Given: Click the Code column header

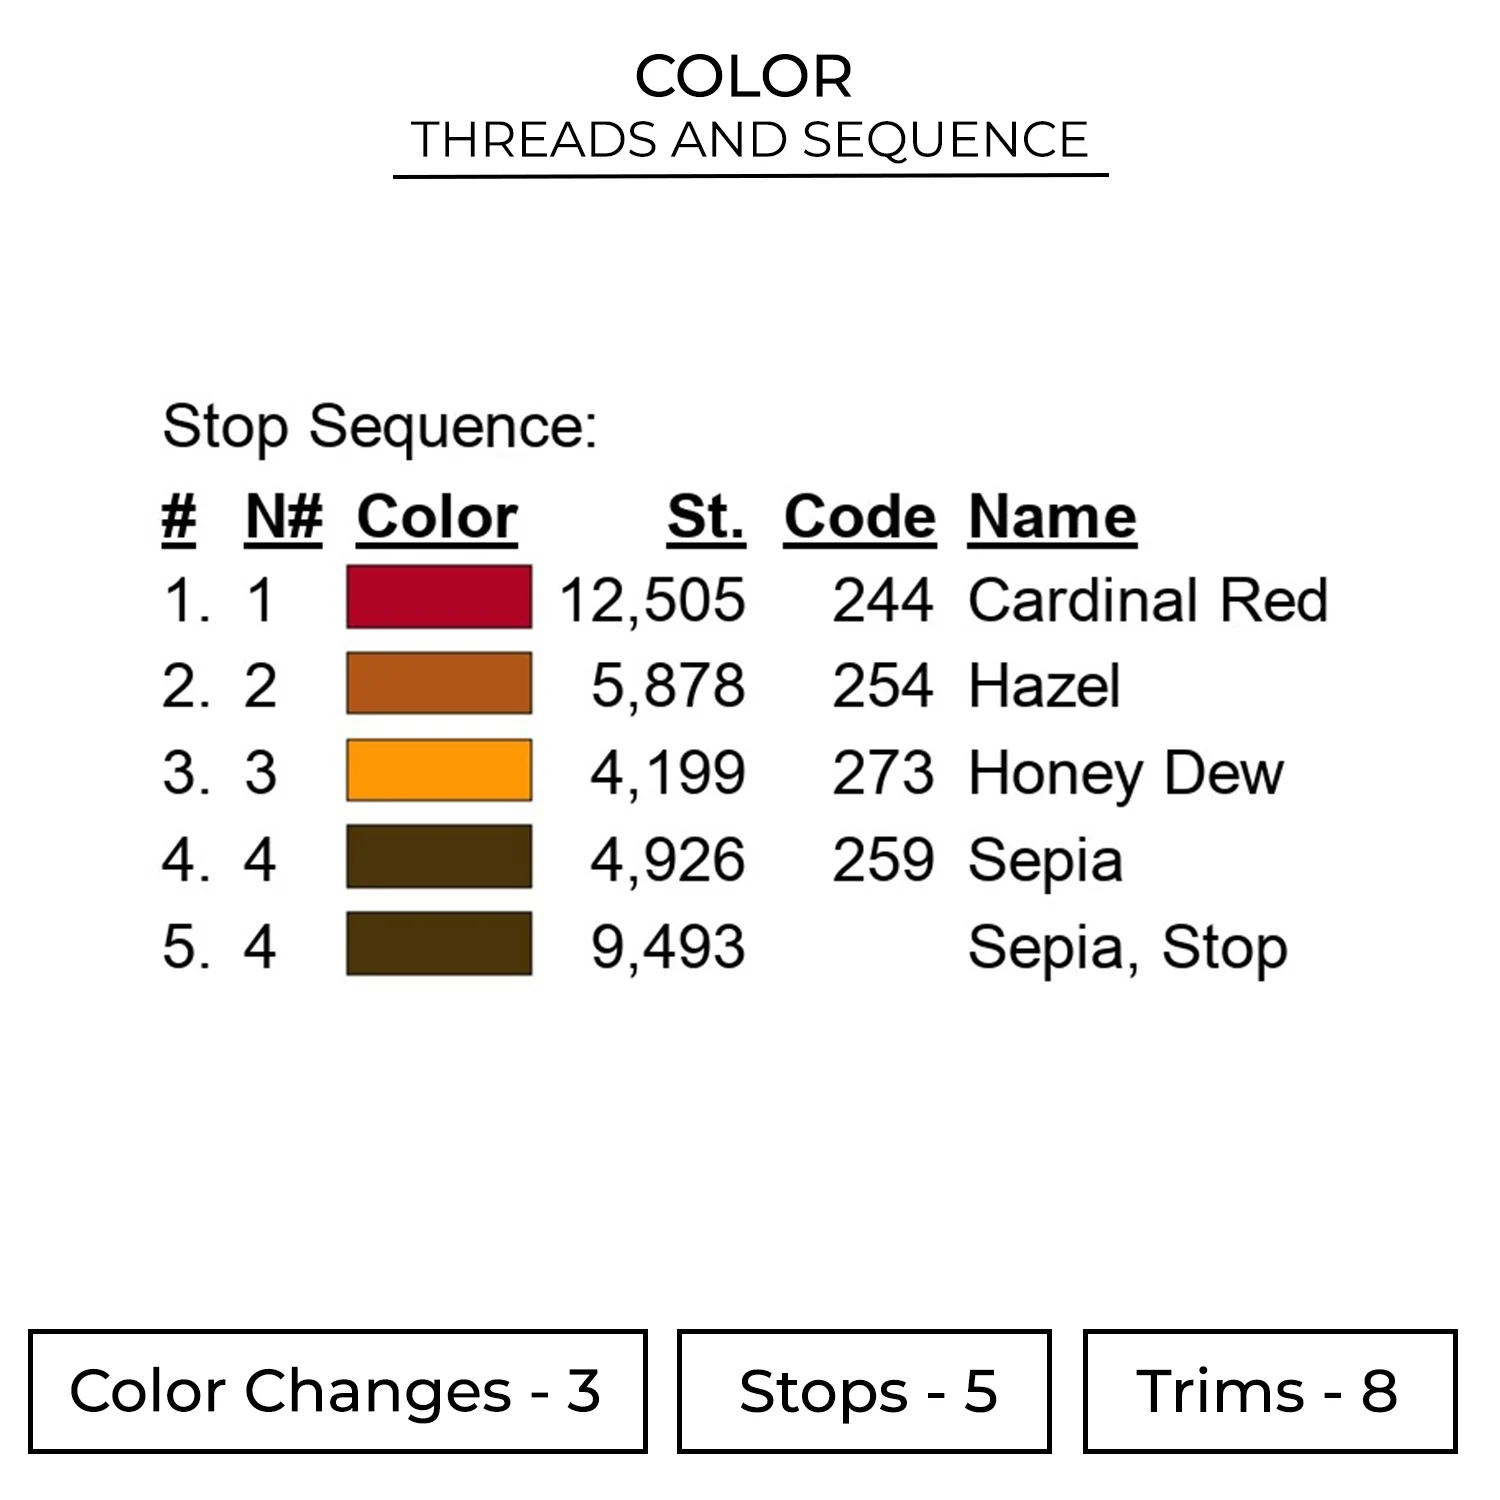Looking at the screenshot, I should point(859,518).
